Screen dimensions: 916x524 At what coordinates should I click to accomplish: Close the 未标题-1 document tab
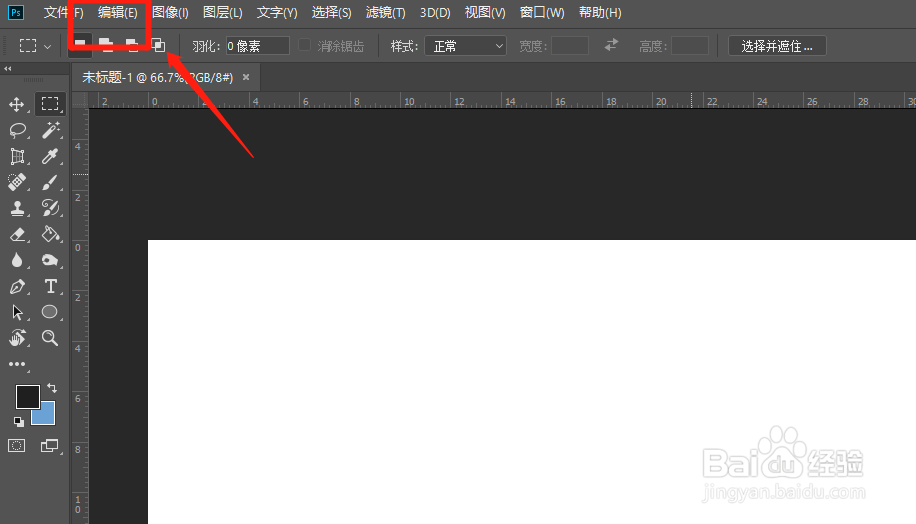(246, 77)
